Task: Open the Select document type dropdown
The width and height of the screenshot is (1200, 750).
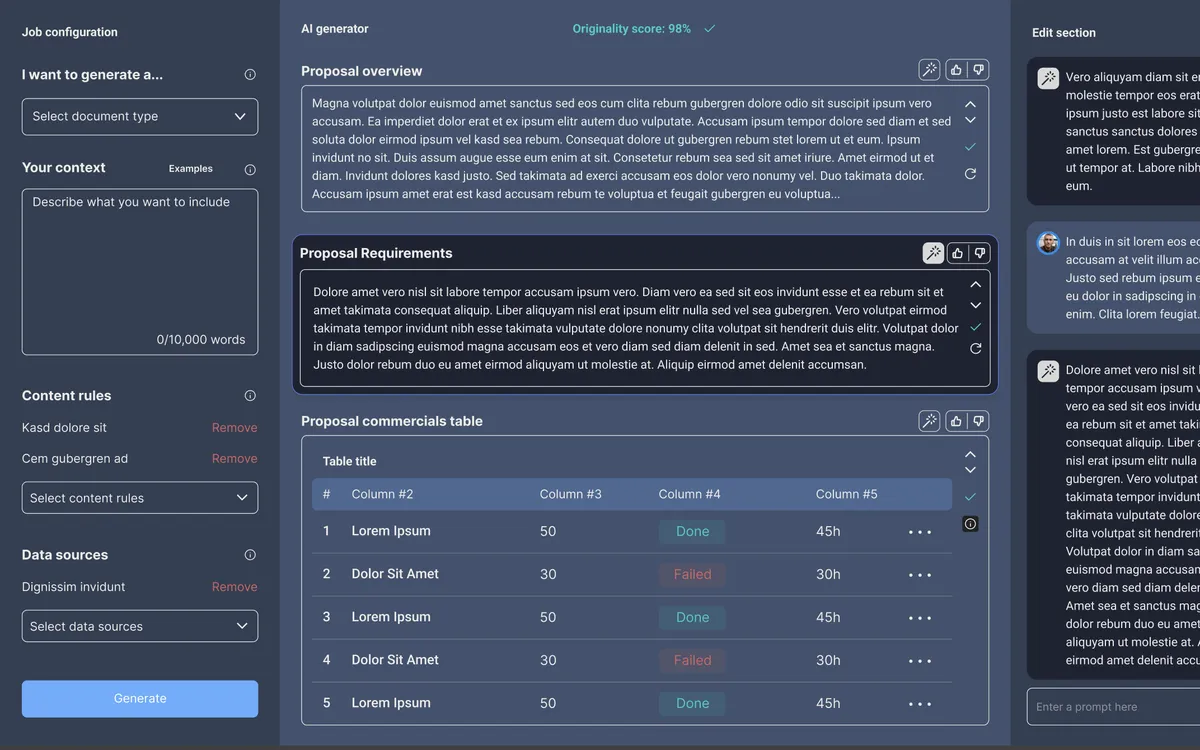Action: click(x=140, y=117)
